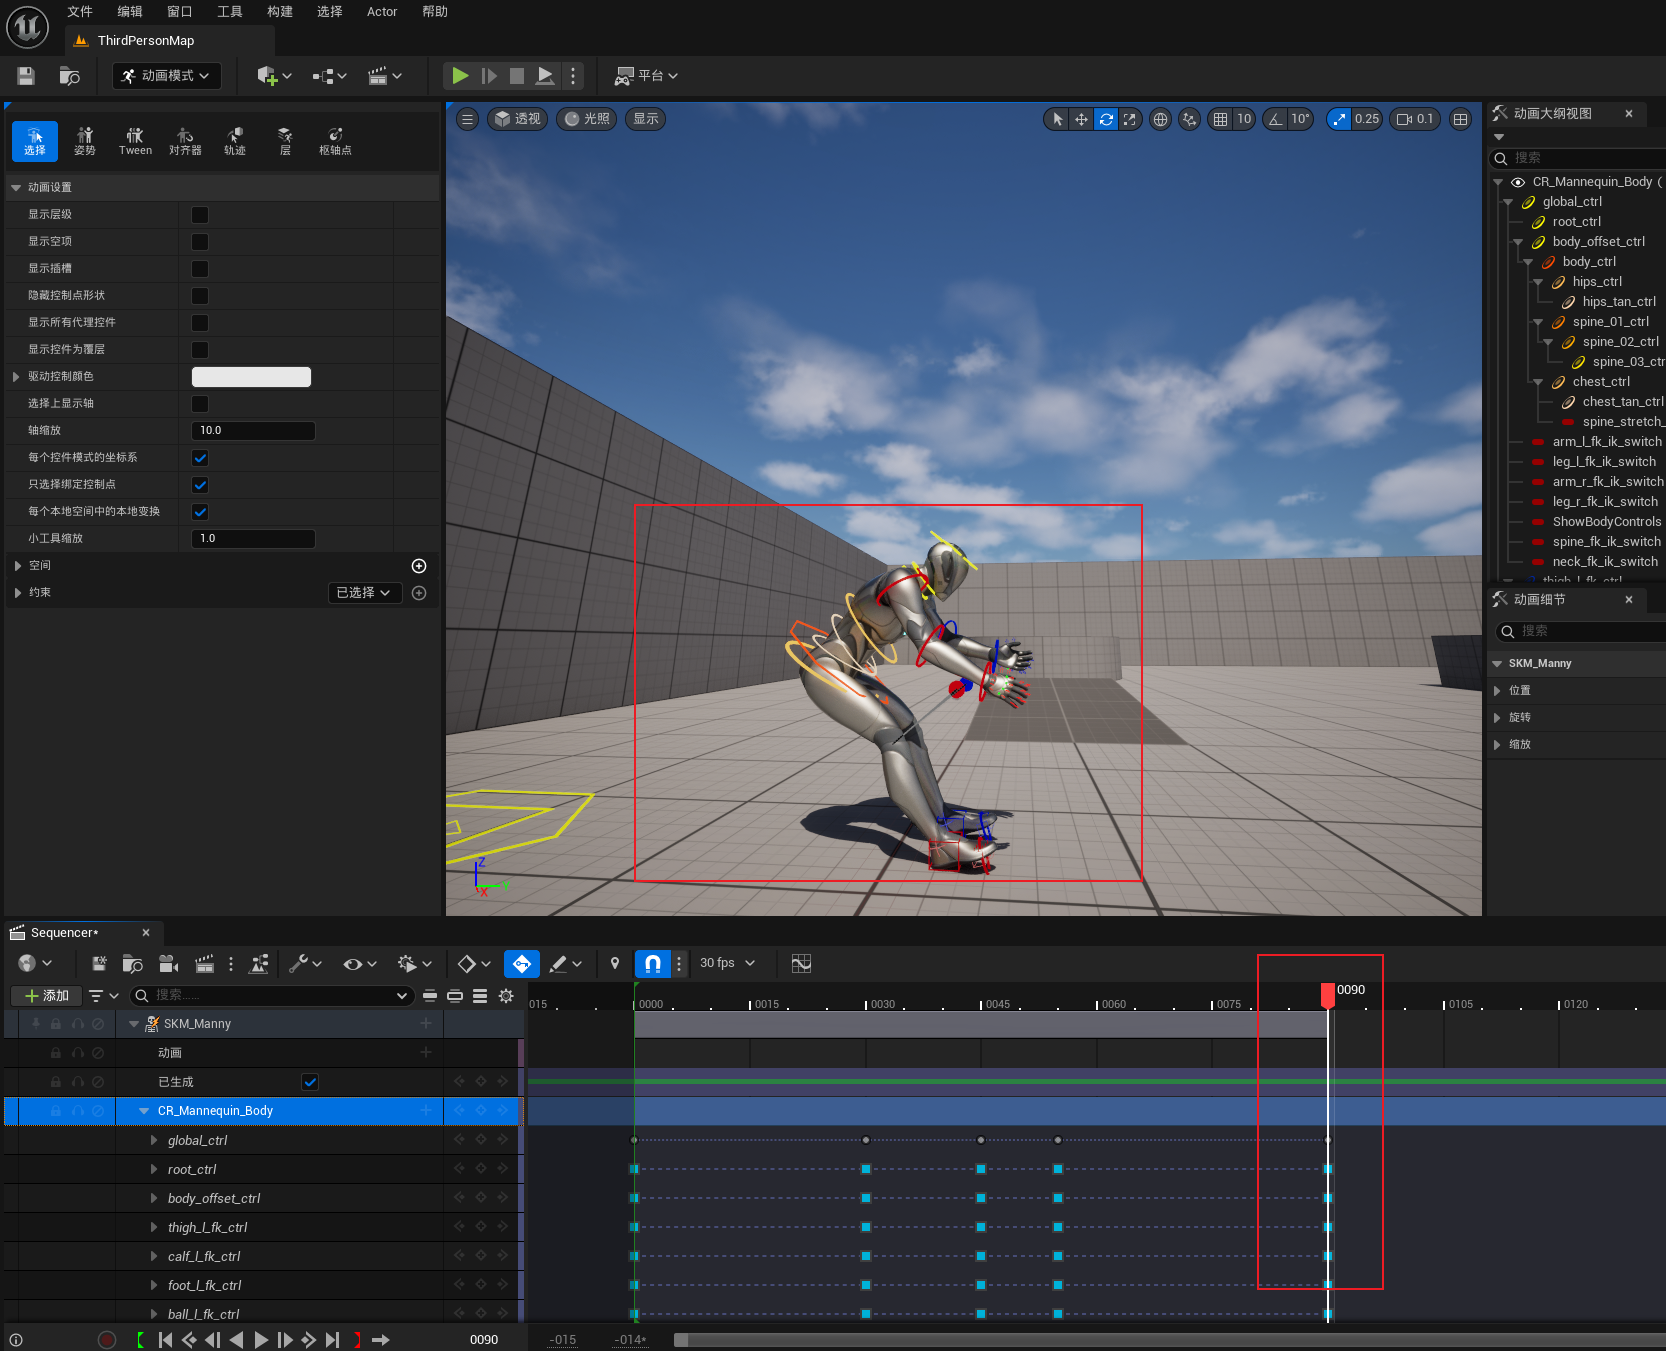Click the Sequencer marker pin icon
This screenshot has width=1666, height=1351.
point(615,963)
